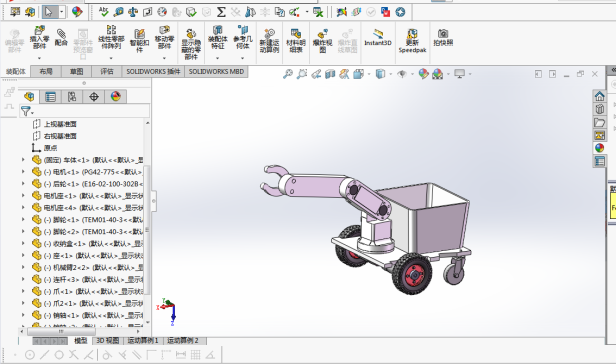Click the balance-scale mass properties icon
This screenshot has width=616, height=364.
pyautogui.click(x=133, y=12)
